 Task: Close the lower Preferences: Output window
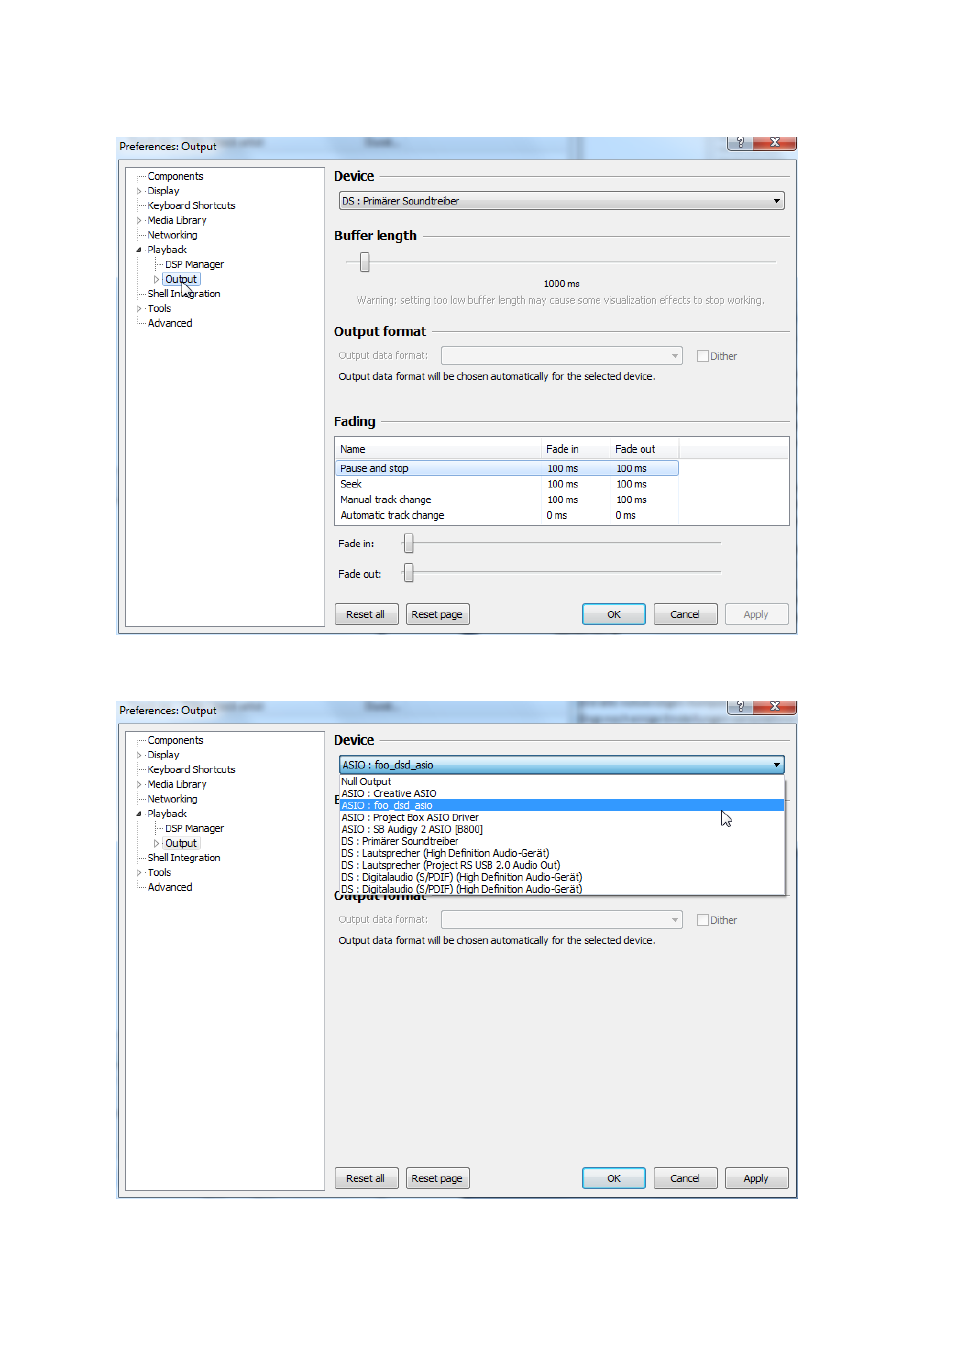pos(774,707)
